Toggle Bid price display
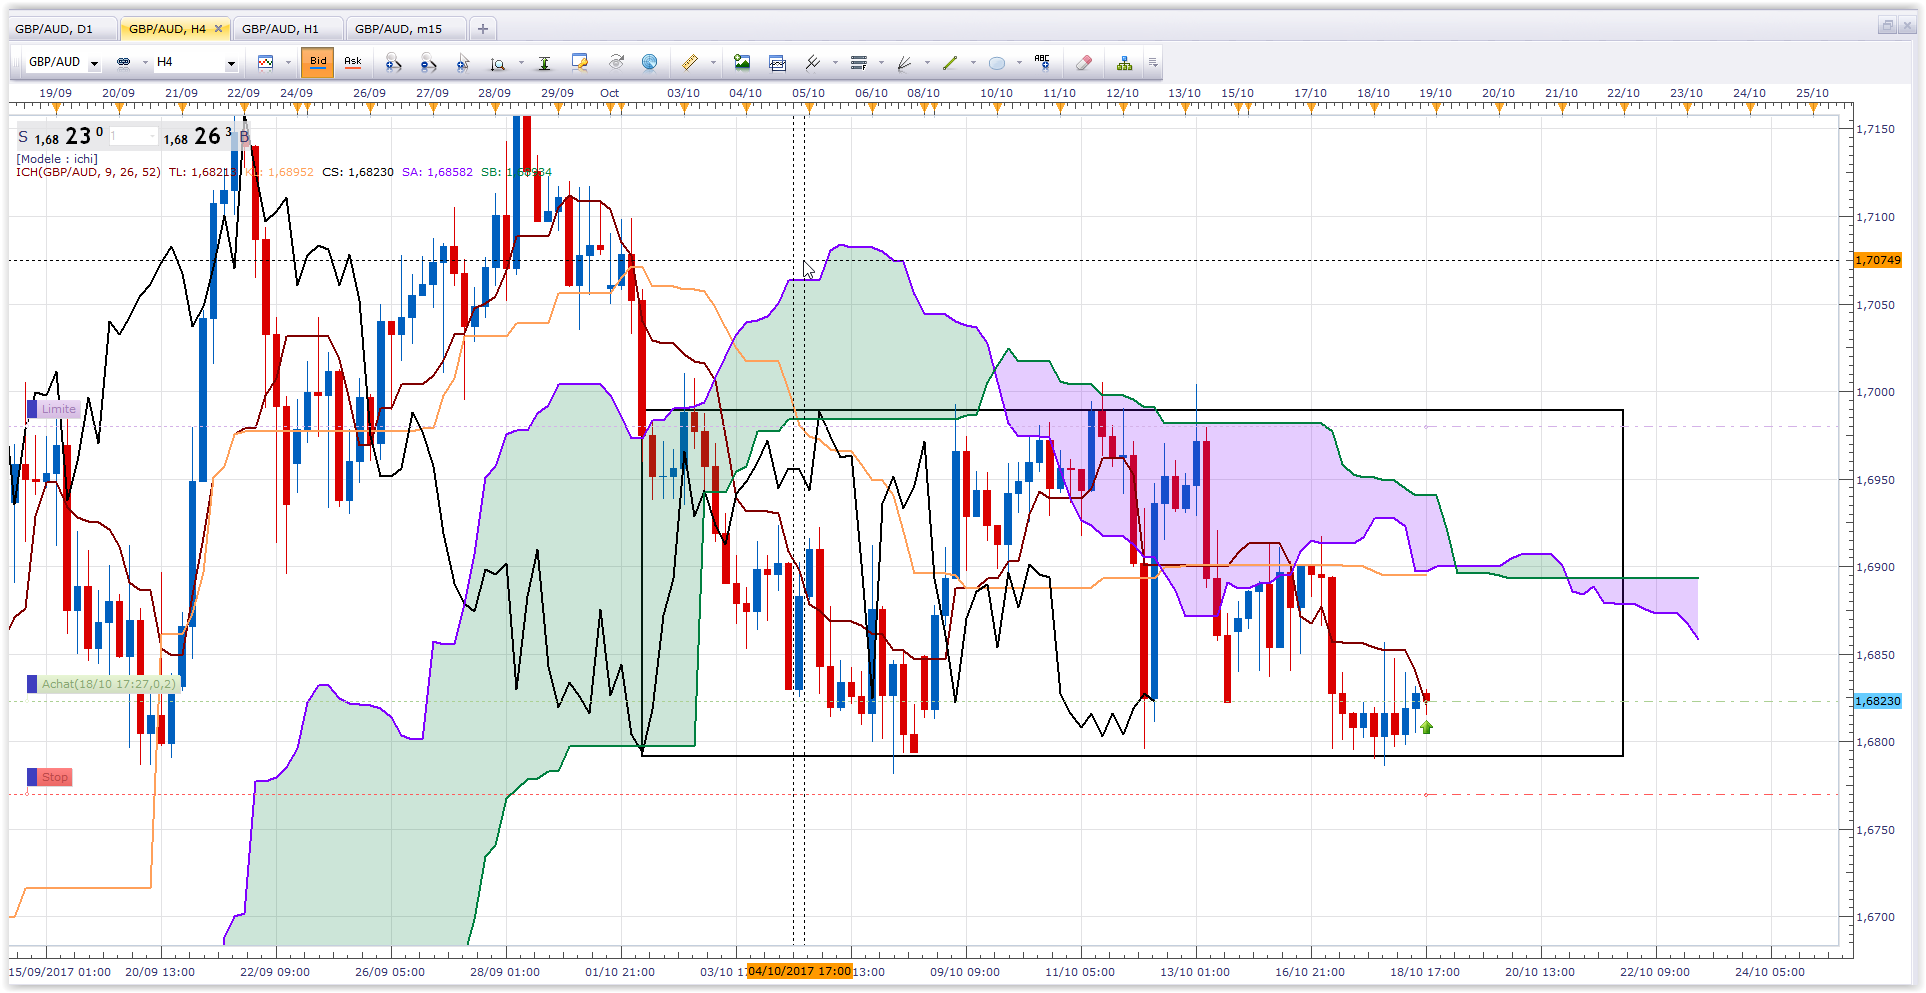Image resolution: width=1926 pixels, height=993 pixels. [x=318, y=62]
